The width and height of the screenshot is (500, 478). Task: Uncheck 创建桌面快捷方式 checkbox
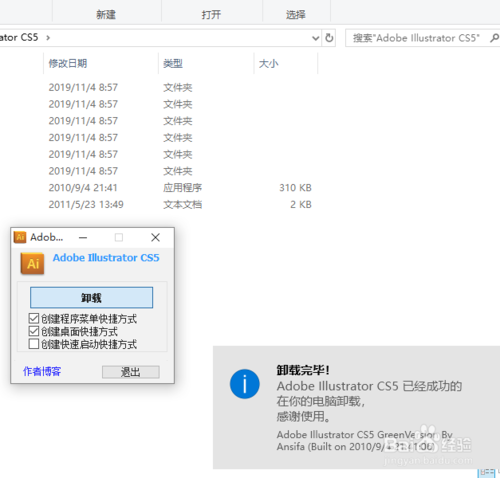click(34, 331)
